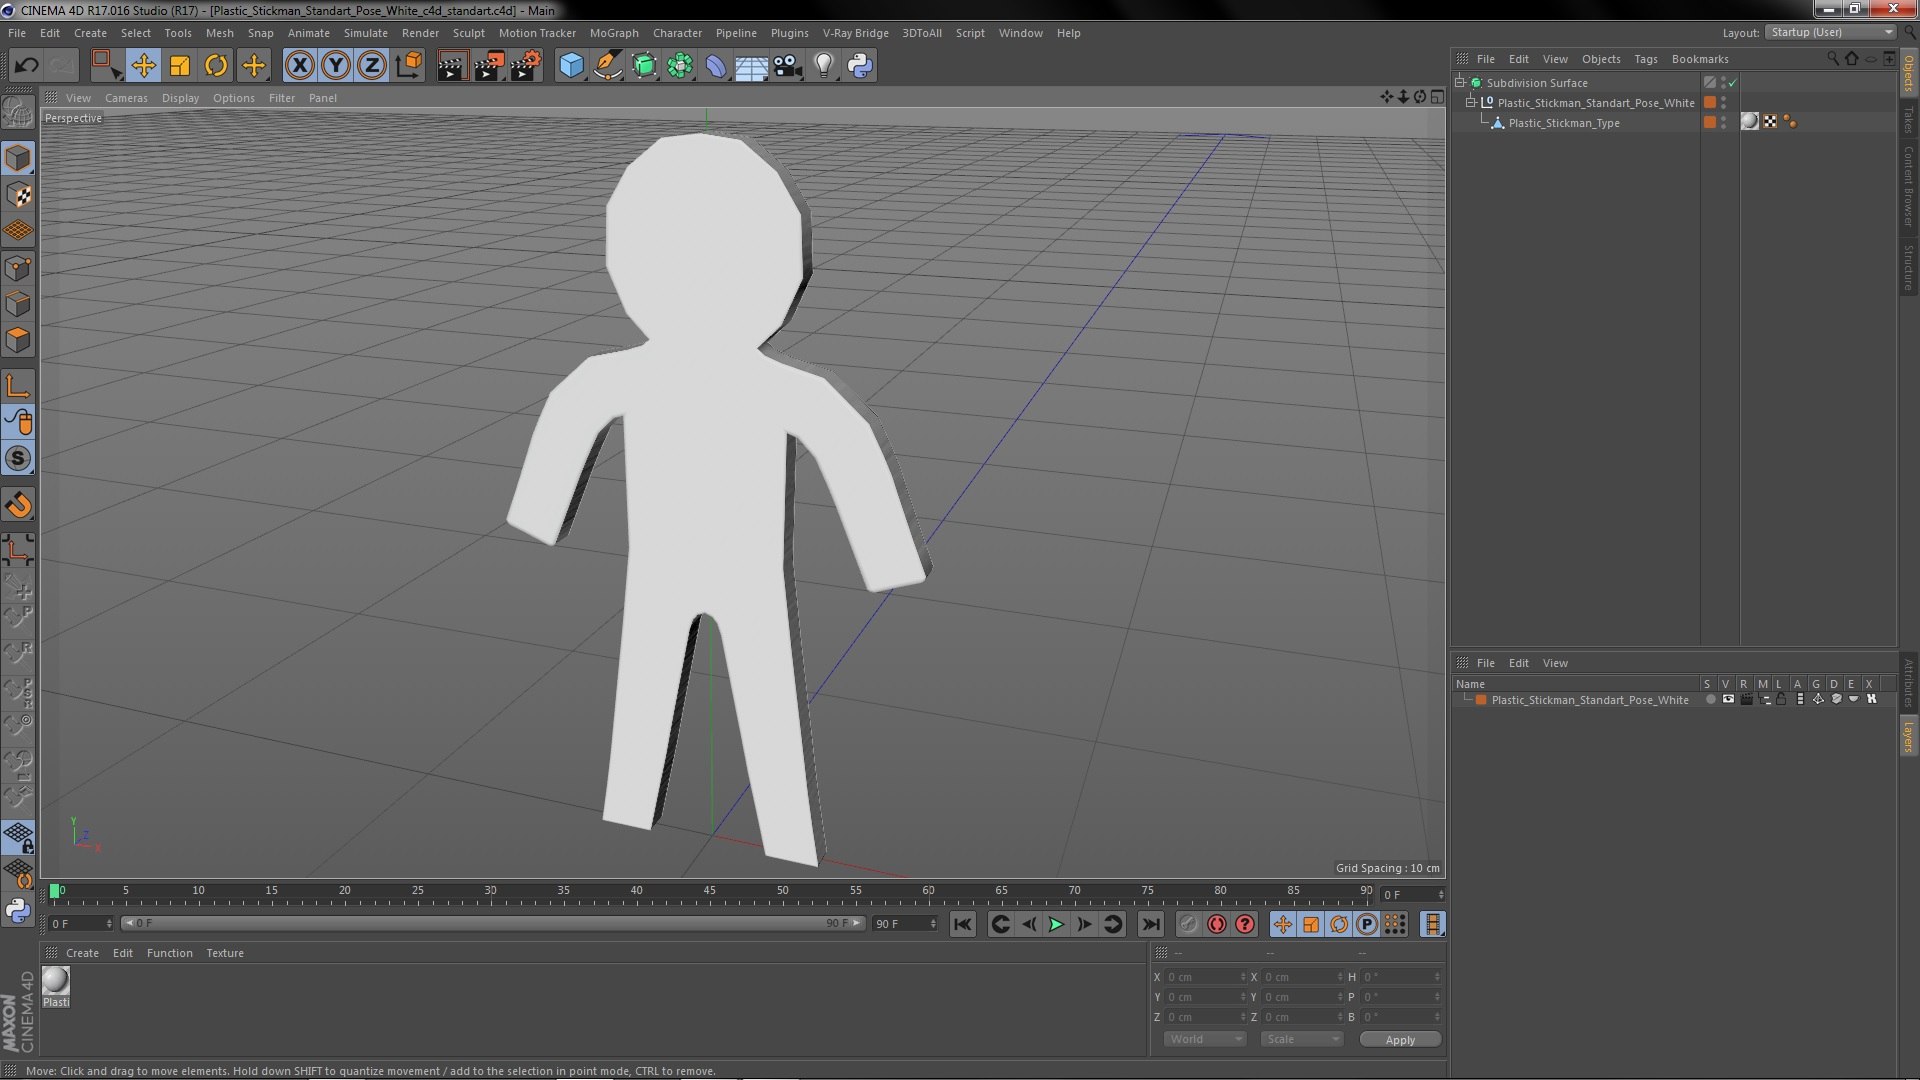Toggle visibility dots for Plastic_Stickman_Type
1920x1080 pixels.
(x=1723, y=123)
